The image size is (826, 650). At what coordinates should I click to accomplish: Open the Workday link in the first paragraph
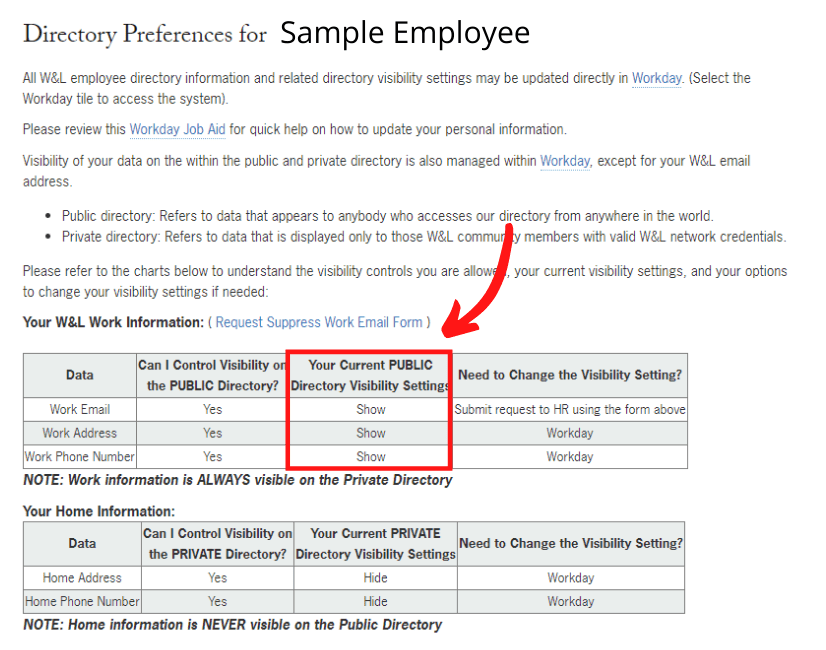click(656, 78)
